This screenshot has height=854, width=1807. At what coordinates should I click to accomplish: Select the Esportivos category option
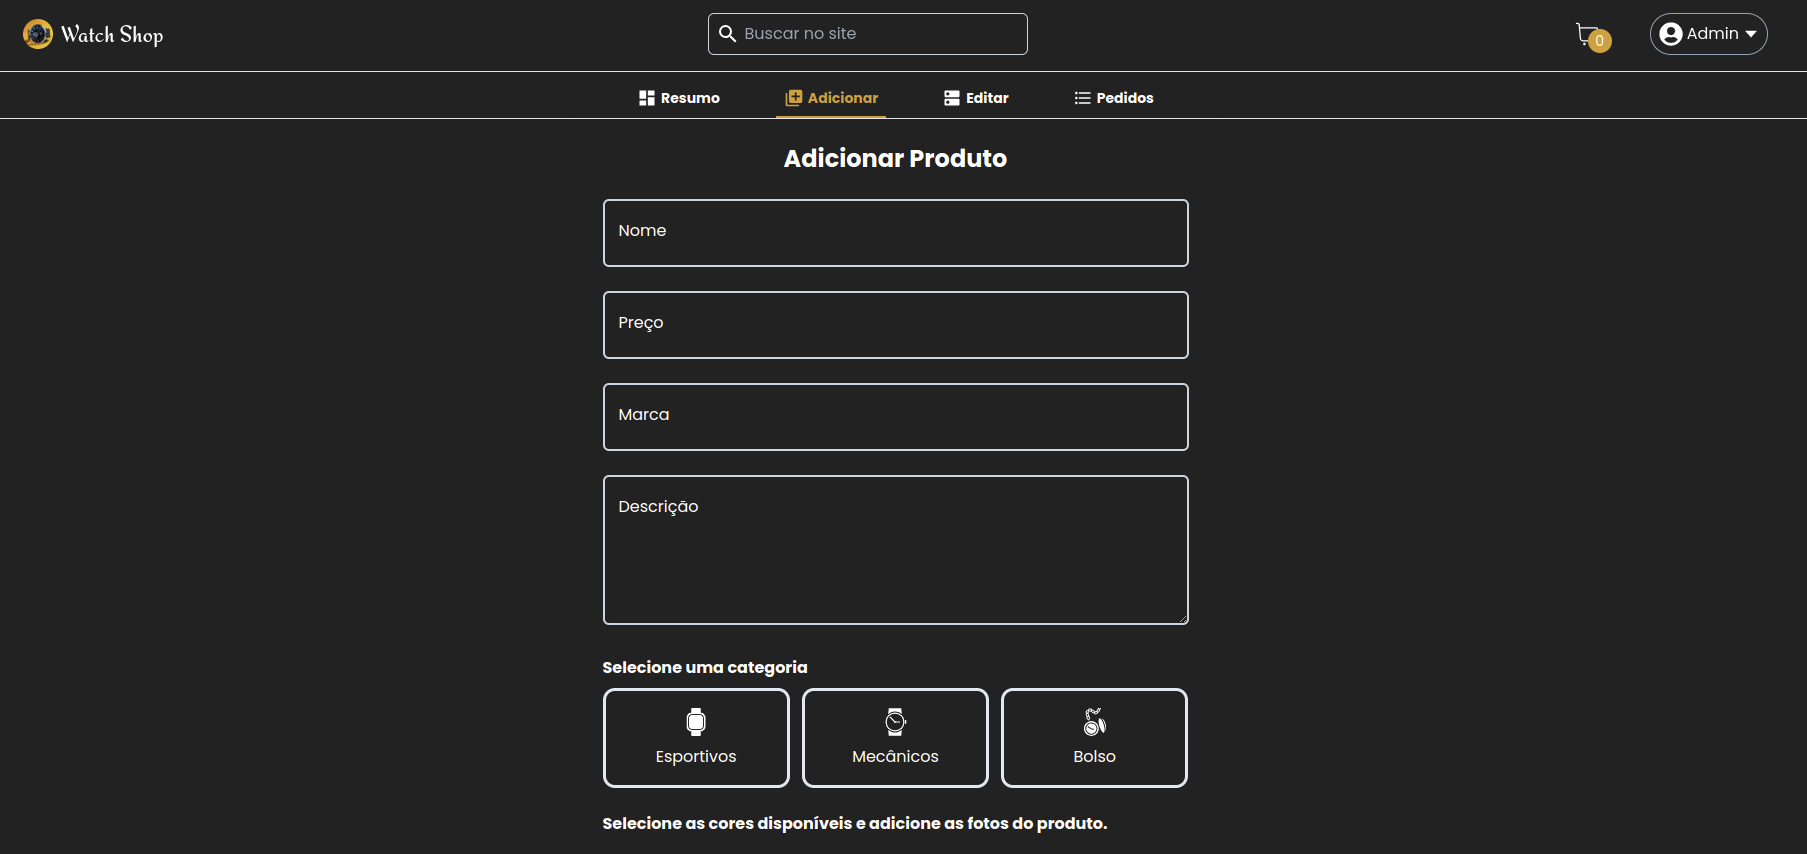pyautogui.click(x=696, y=738)
